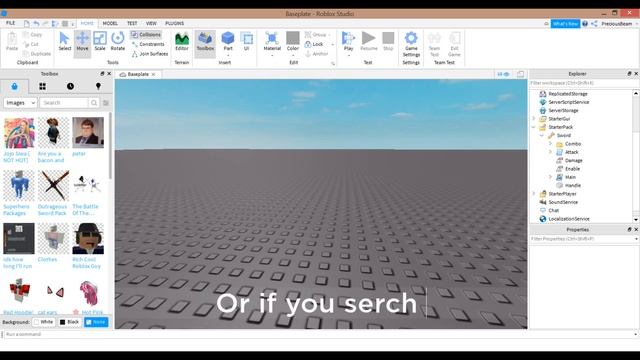Viewport: 640px width, 360px height.
Task: Click Cut in Clipboard group
Action: coord(31,44)
